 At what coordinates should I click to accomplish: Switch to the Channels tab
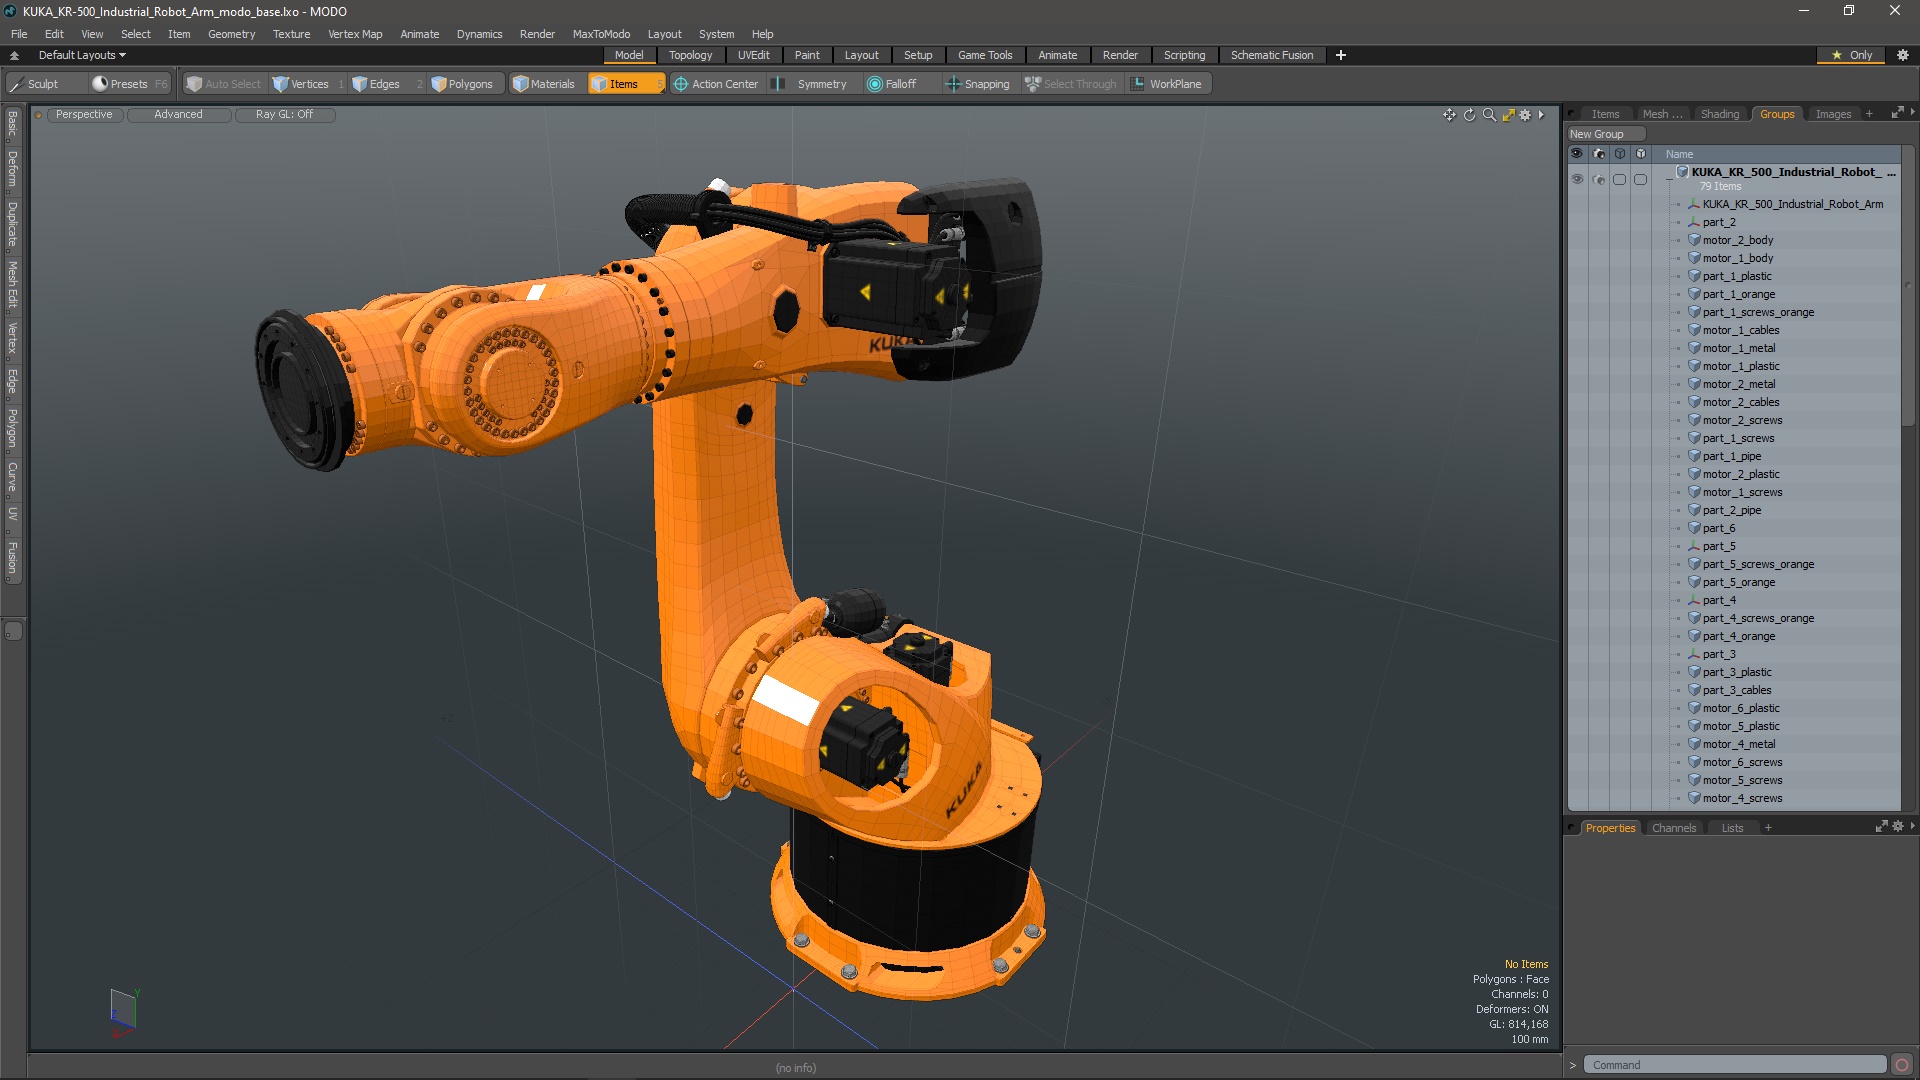pos(1673,828)
